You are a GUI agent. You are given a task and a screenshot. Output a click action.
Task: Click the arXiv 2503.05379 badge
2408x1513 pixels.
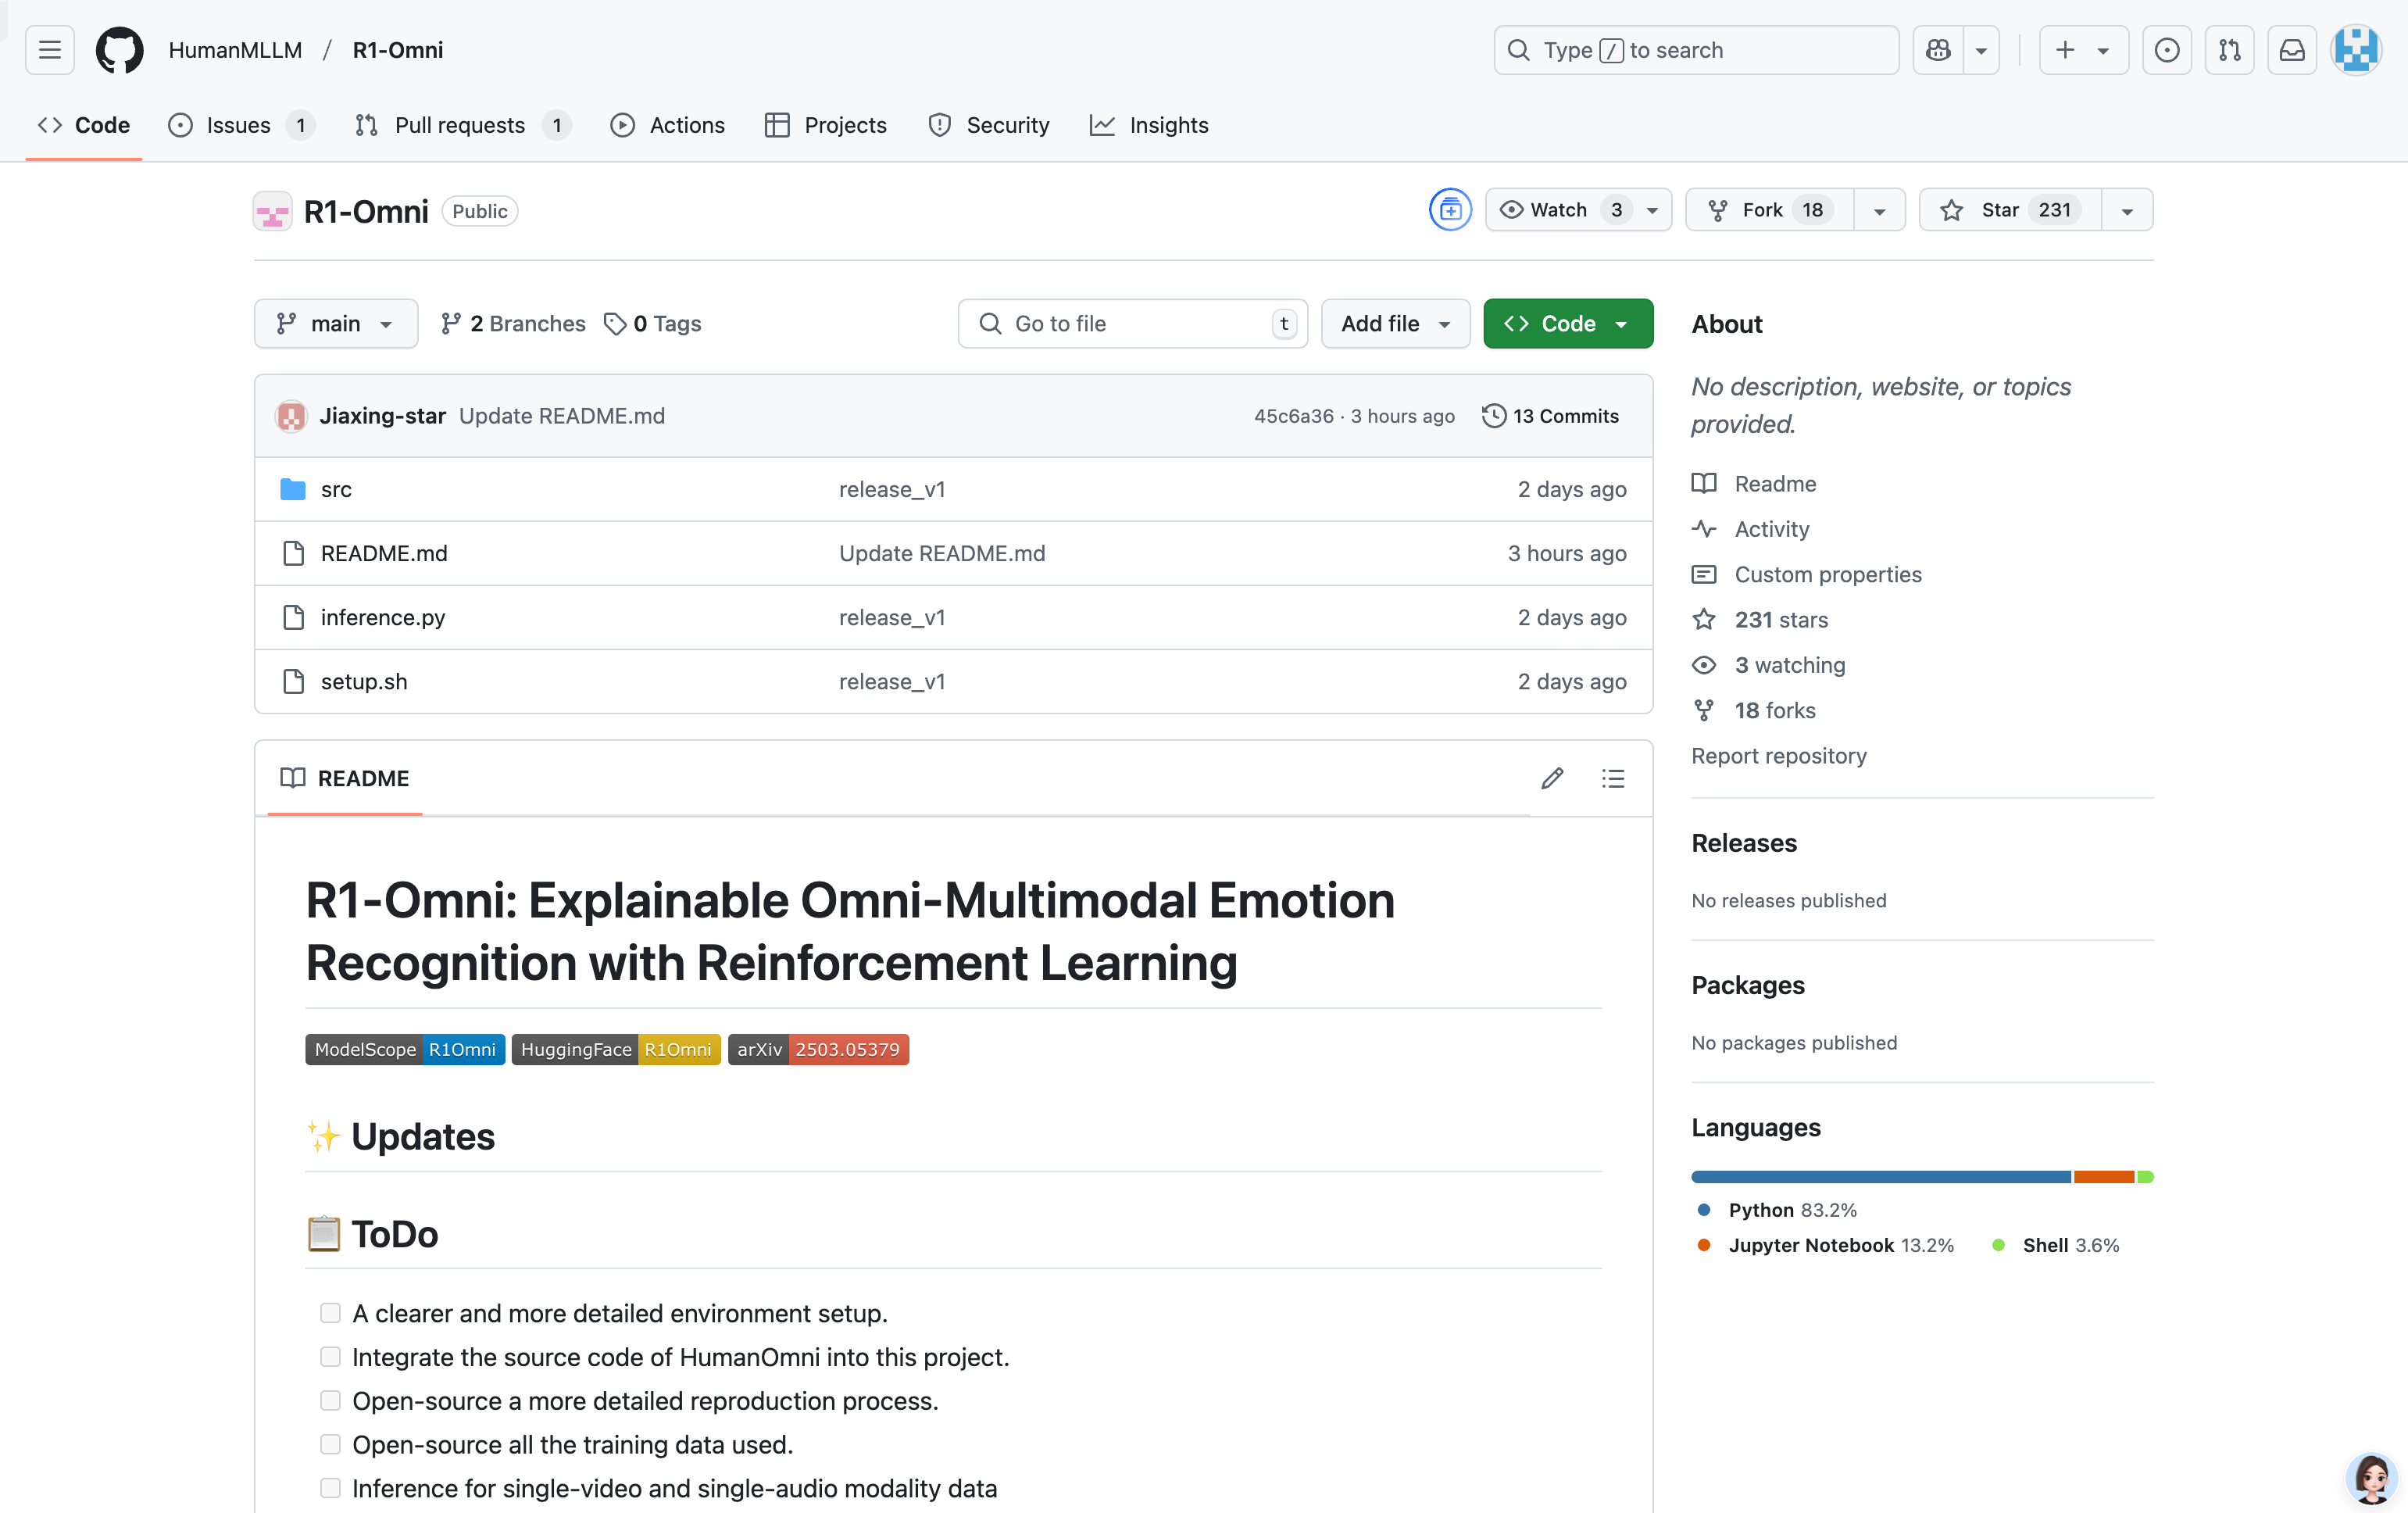point(818,1049)
